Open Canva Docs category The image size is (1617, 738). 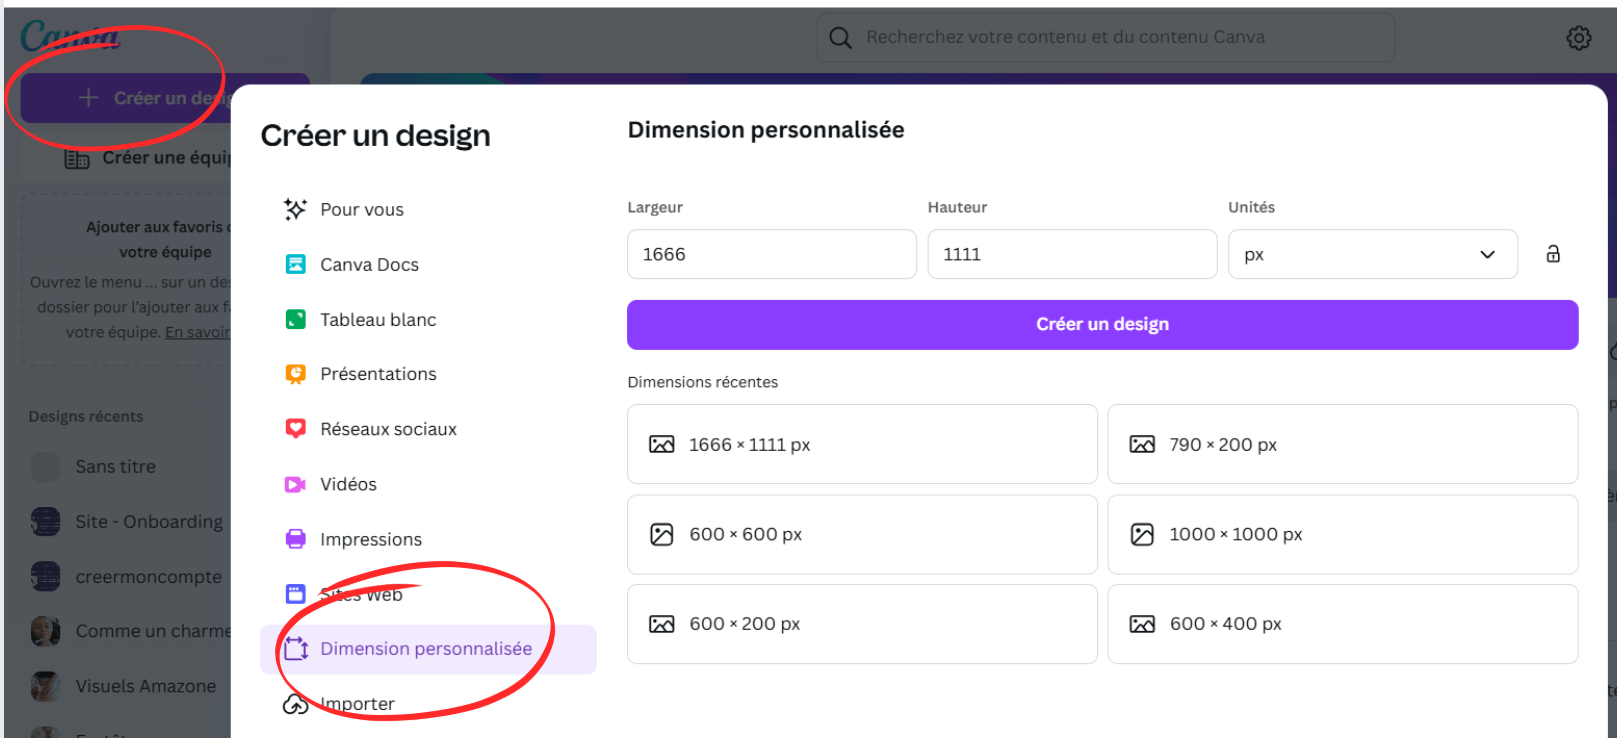[368, 265]
